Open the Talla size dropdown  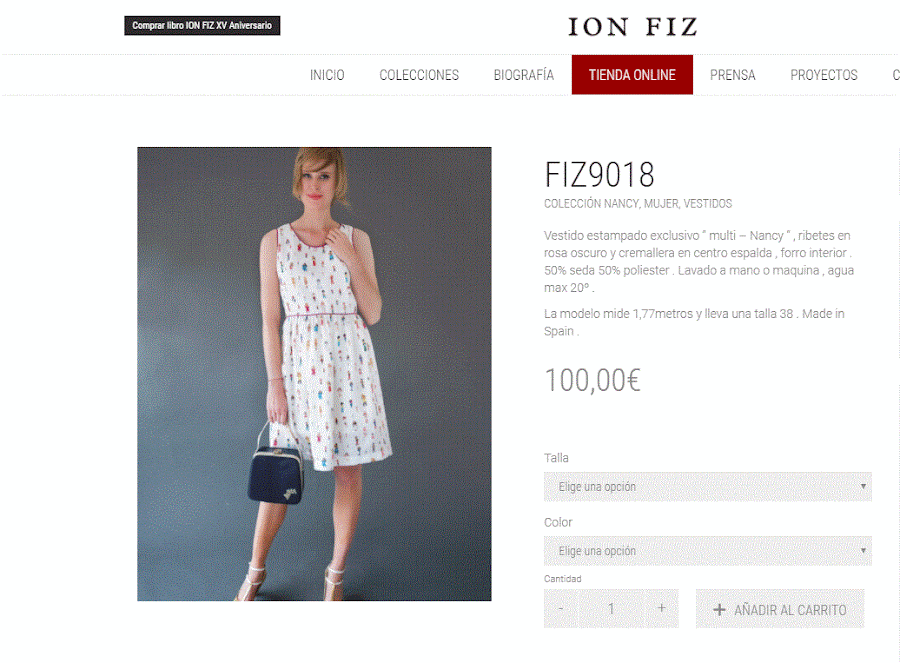click(x=708, y=487)
